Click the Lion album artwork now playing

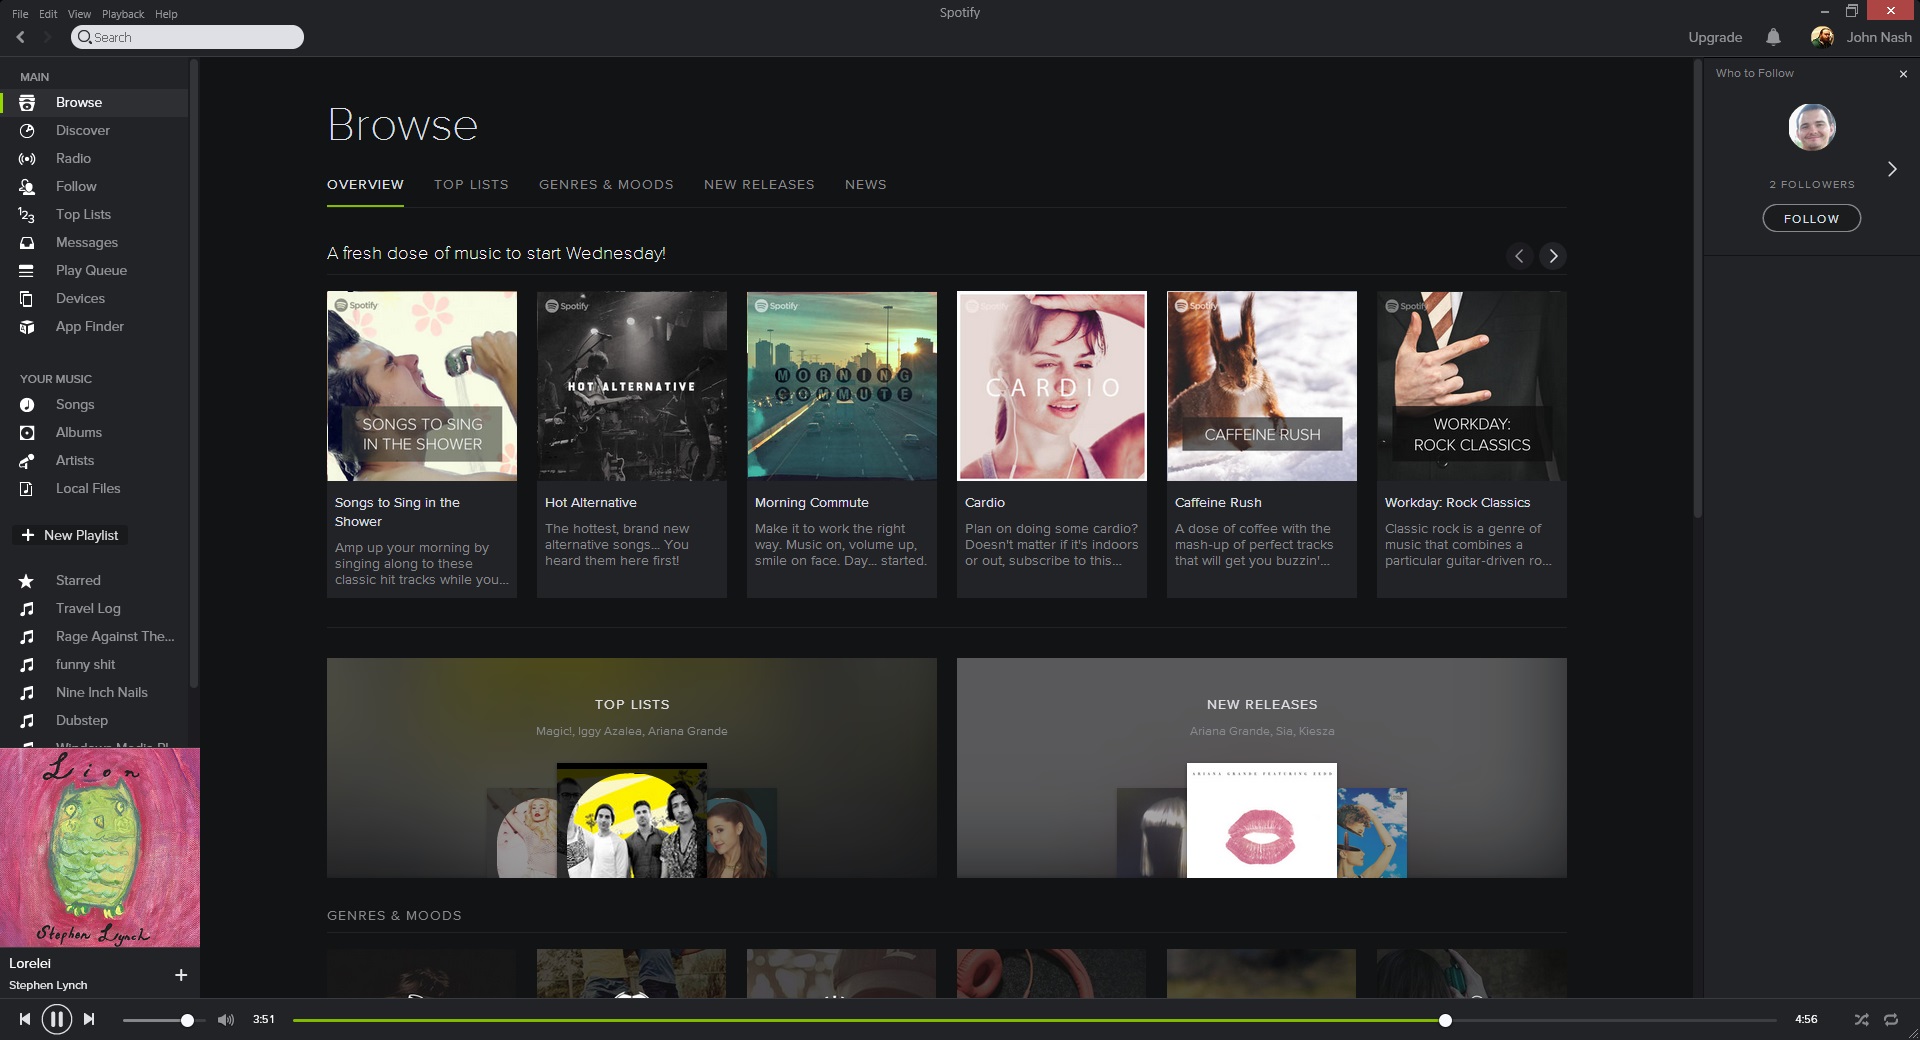coord(100,847)
